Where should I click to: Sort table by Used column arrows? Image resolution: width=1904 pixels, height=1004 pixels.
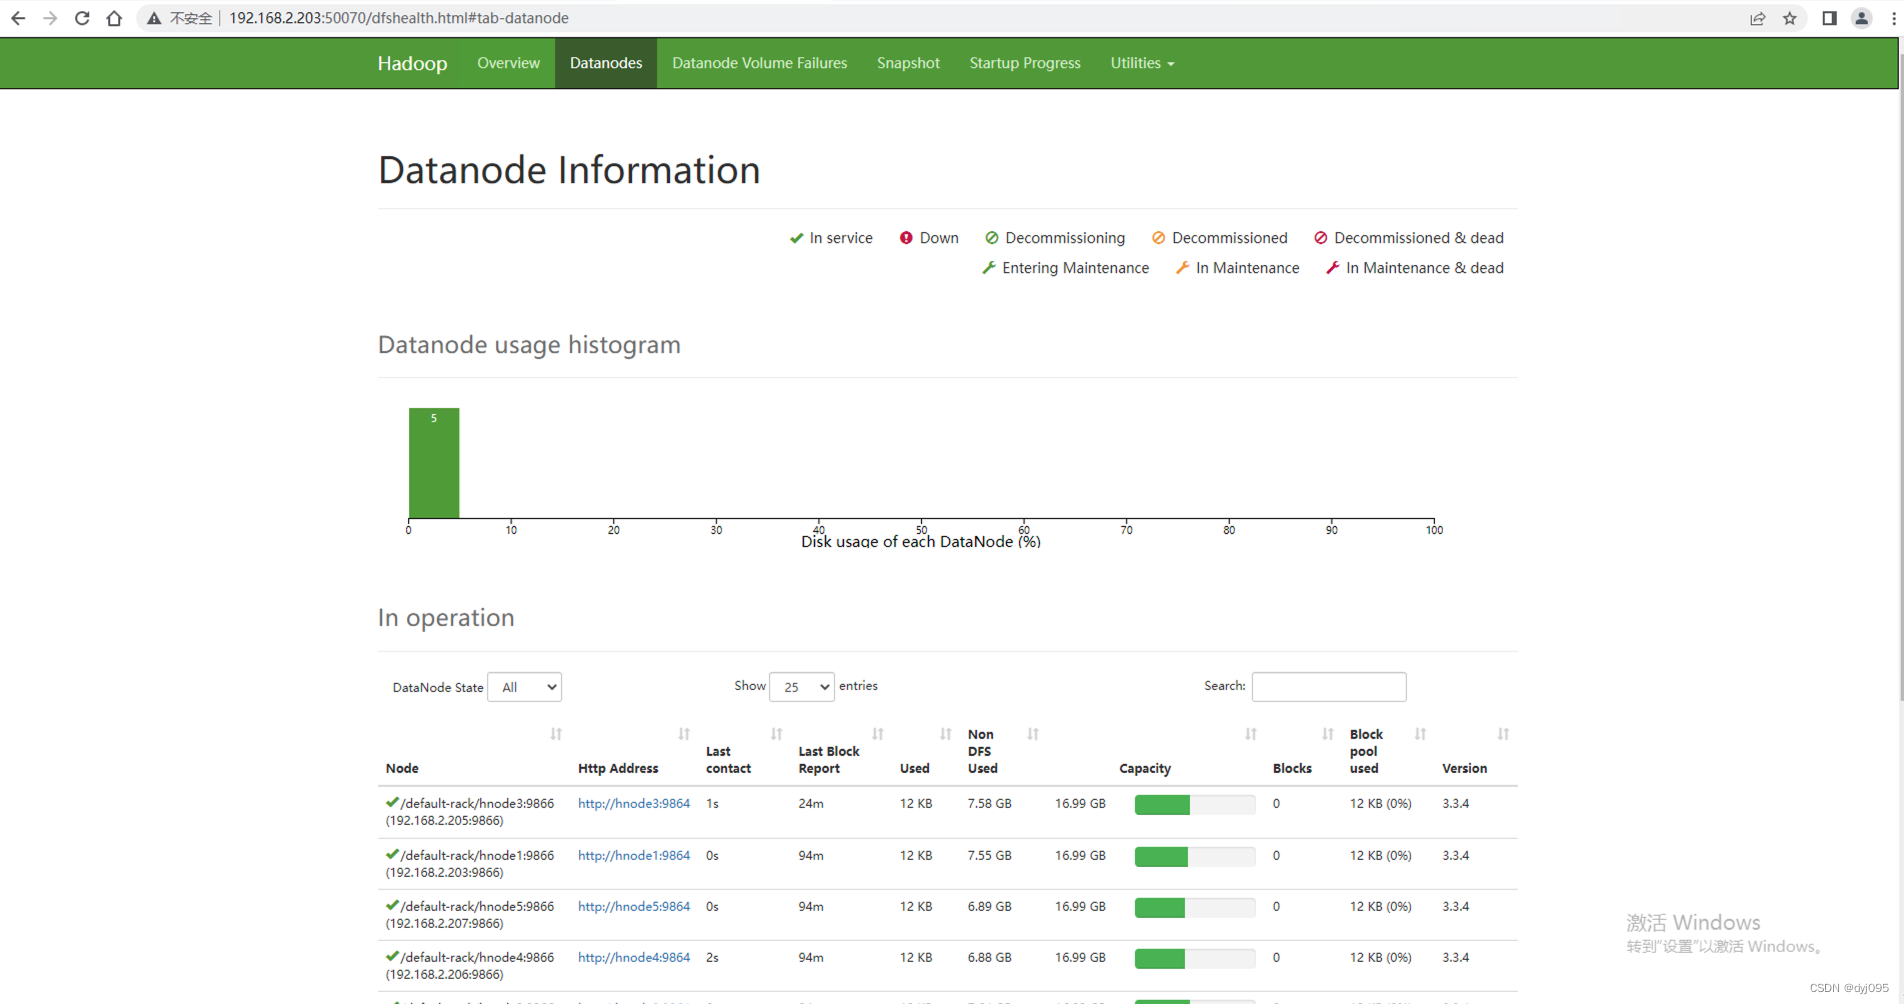(x=946, y=734)
